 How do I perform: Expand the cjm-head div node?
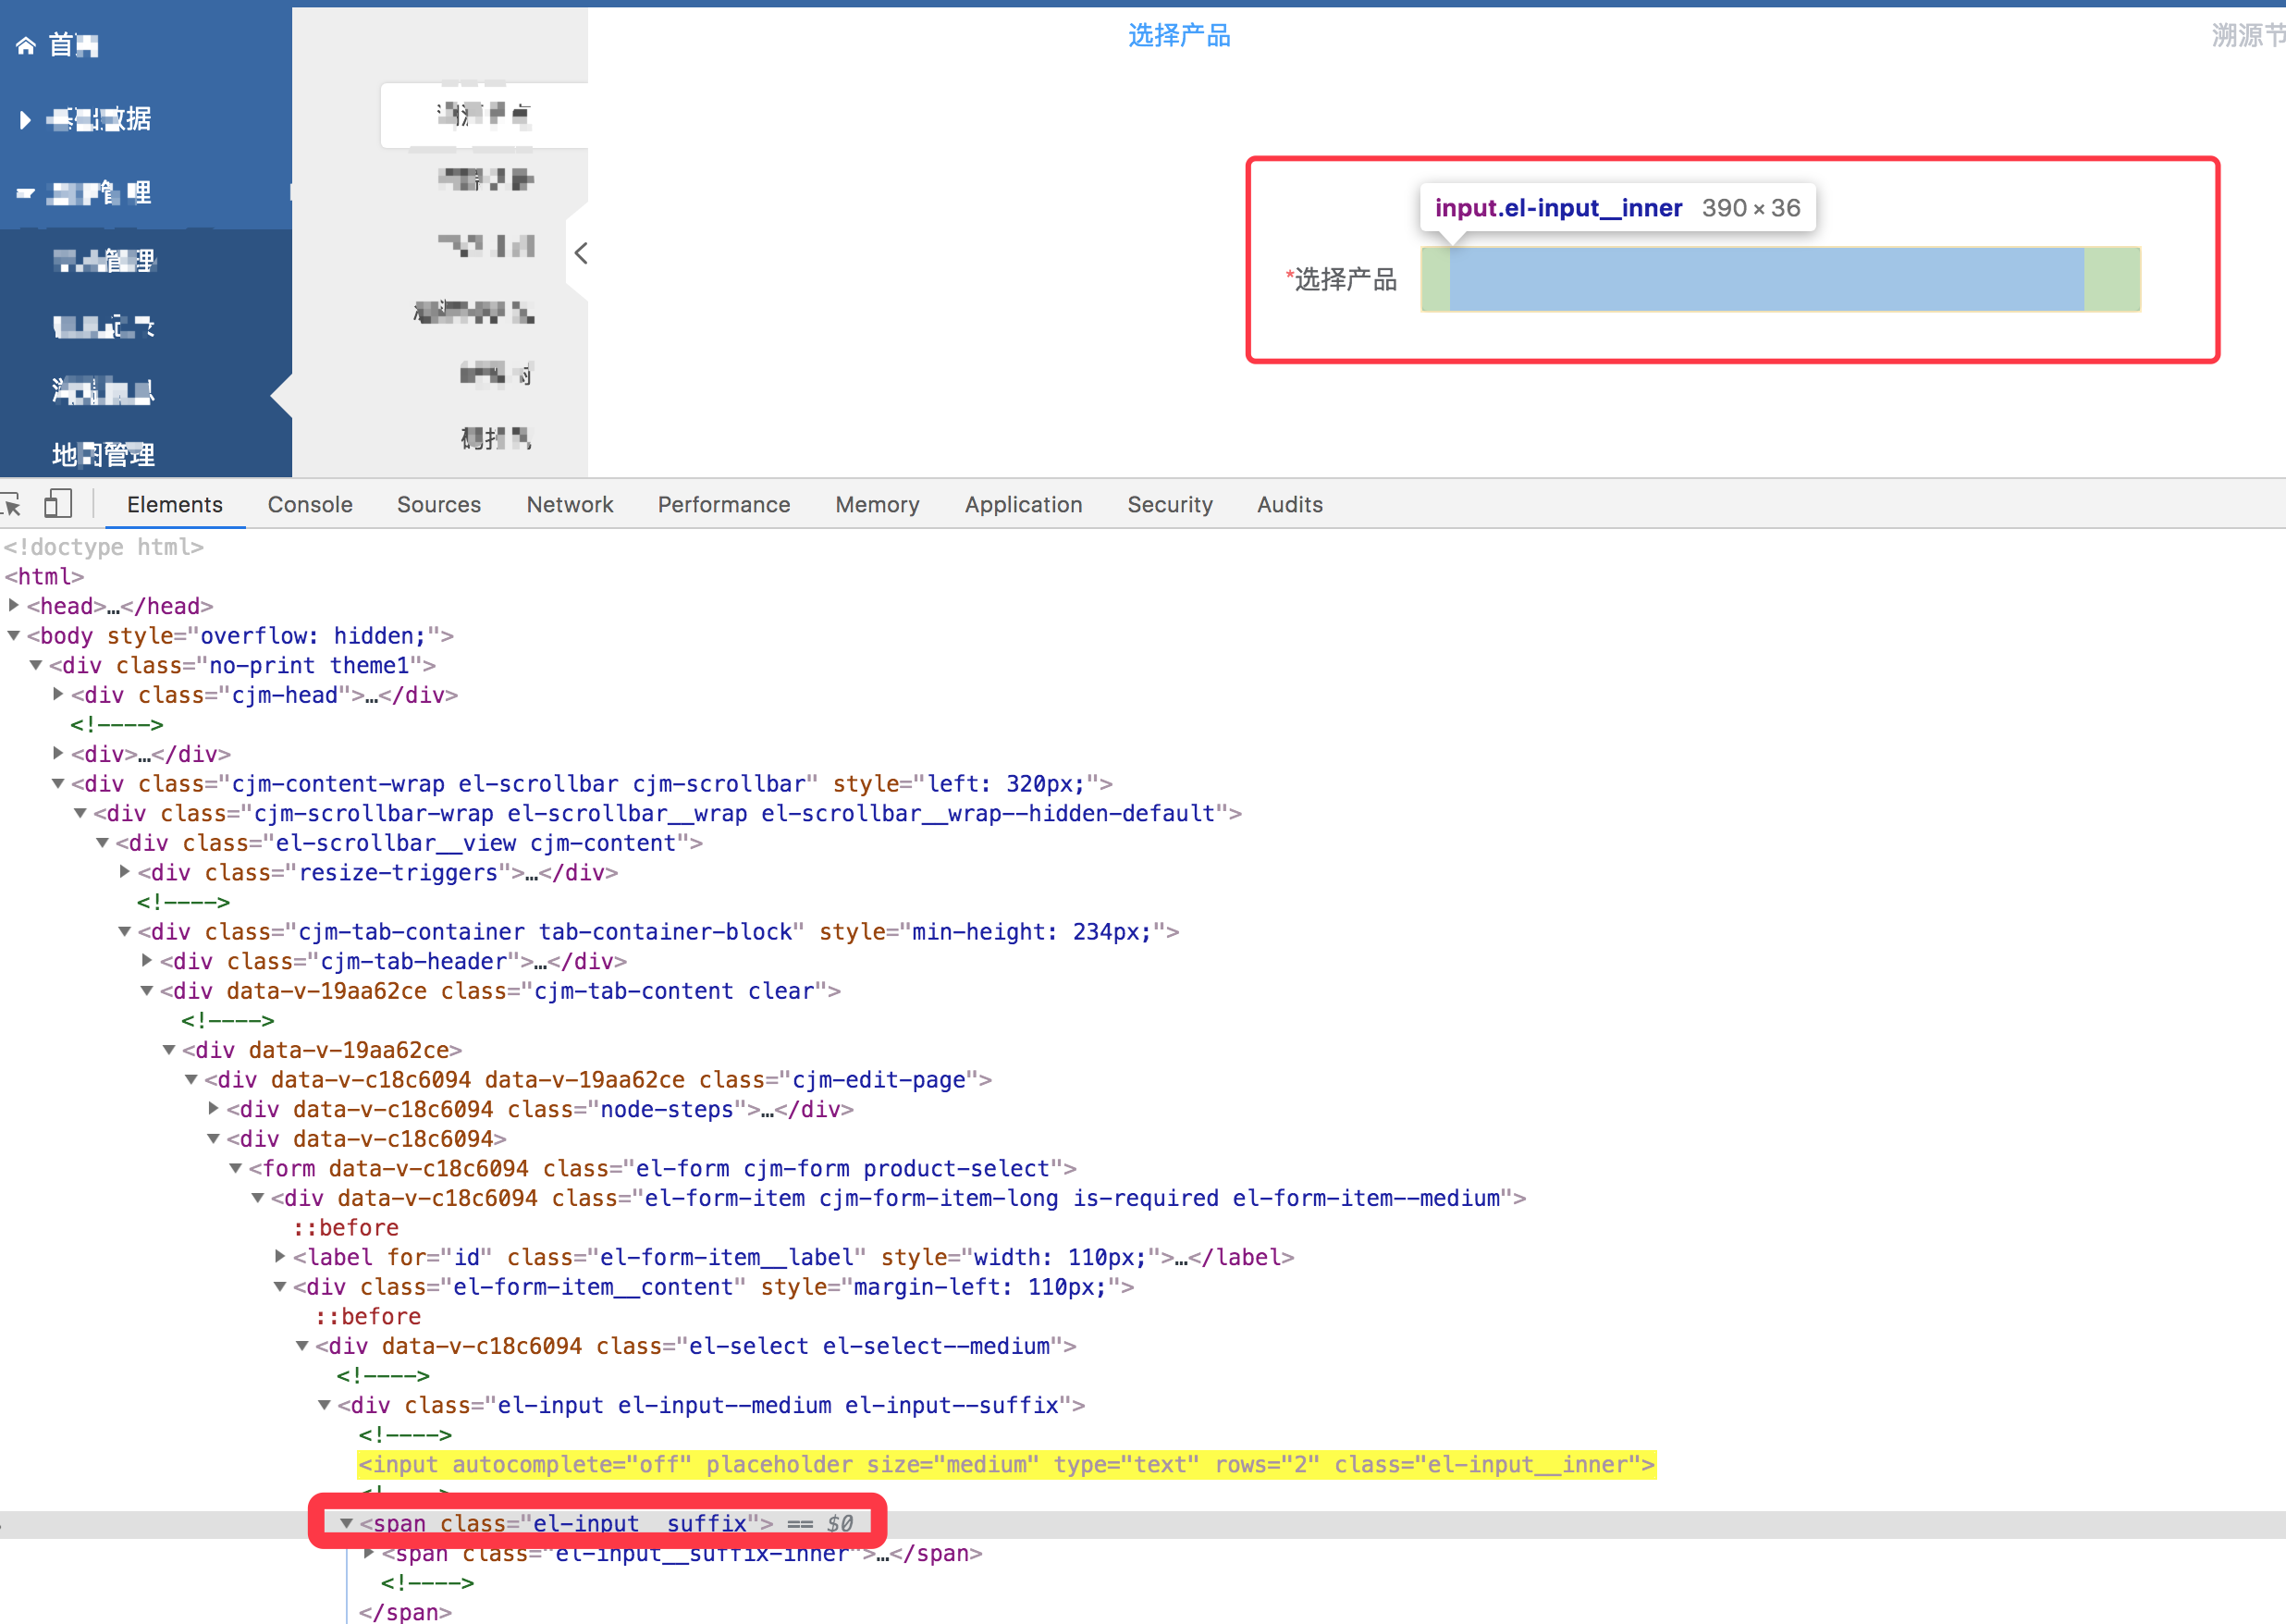click(58, 694)
